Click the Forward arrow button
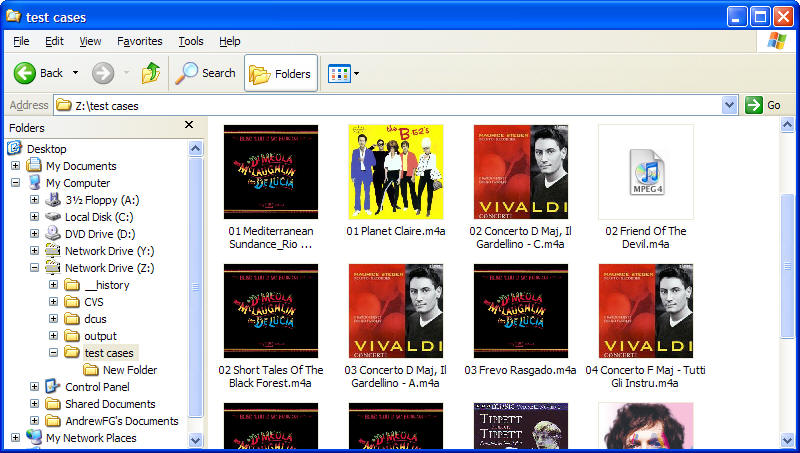Screen dimensions: 800x453 pyautogui.click(x=103, y=73)
